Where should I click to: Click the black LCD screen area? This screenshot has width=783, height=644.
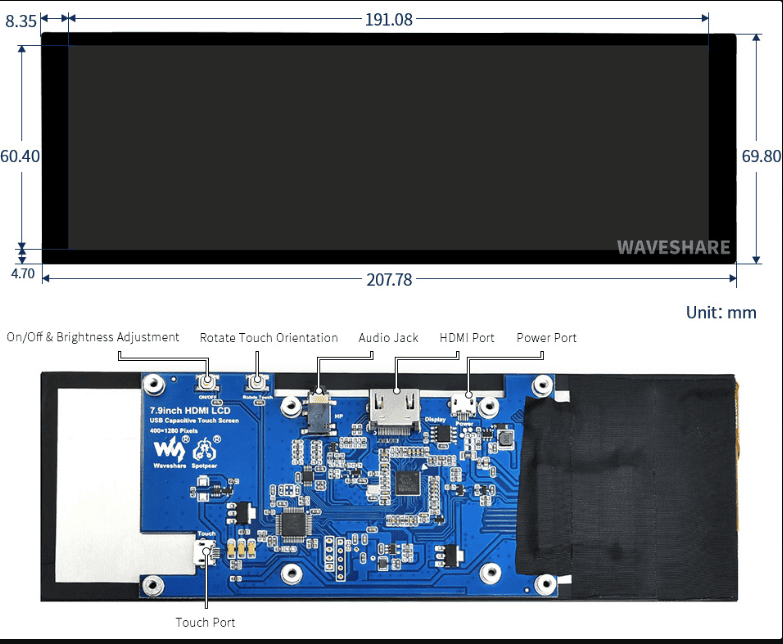(389, 148)
